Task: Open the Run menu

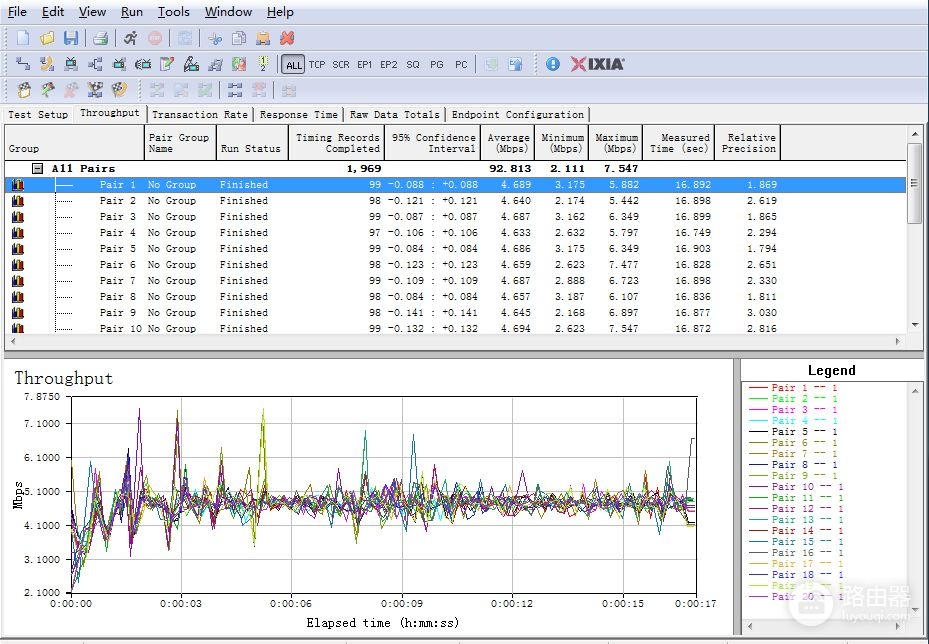Action: point(132,12)
